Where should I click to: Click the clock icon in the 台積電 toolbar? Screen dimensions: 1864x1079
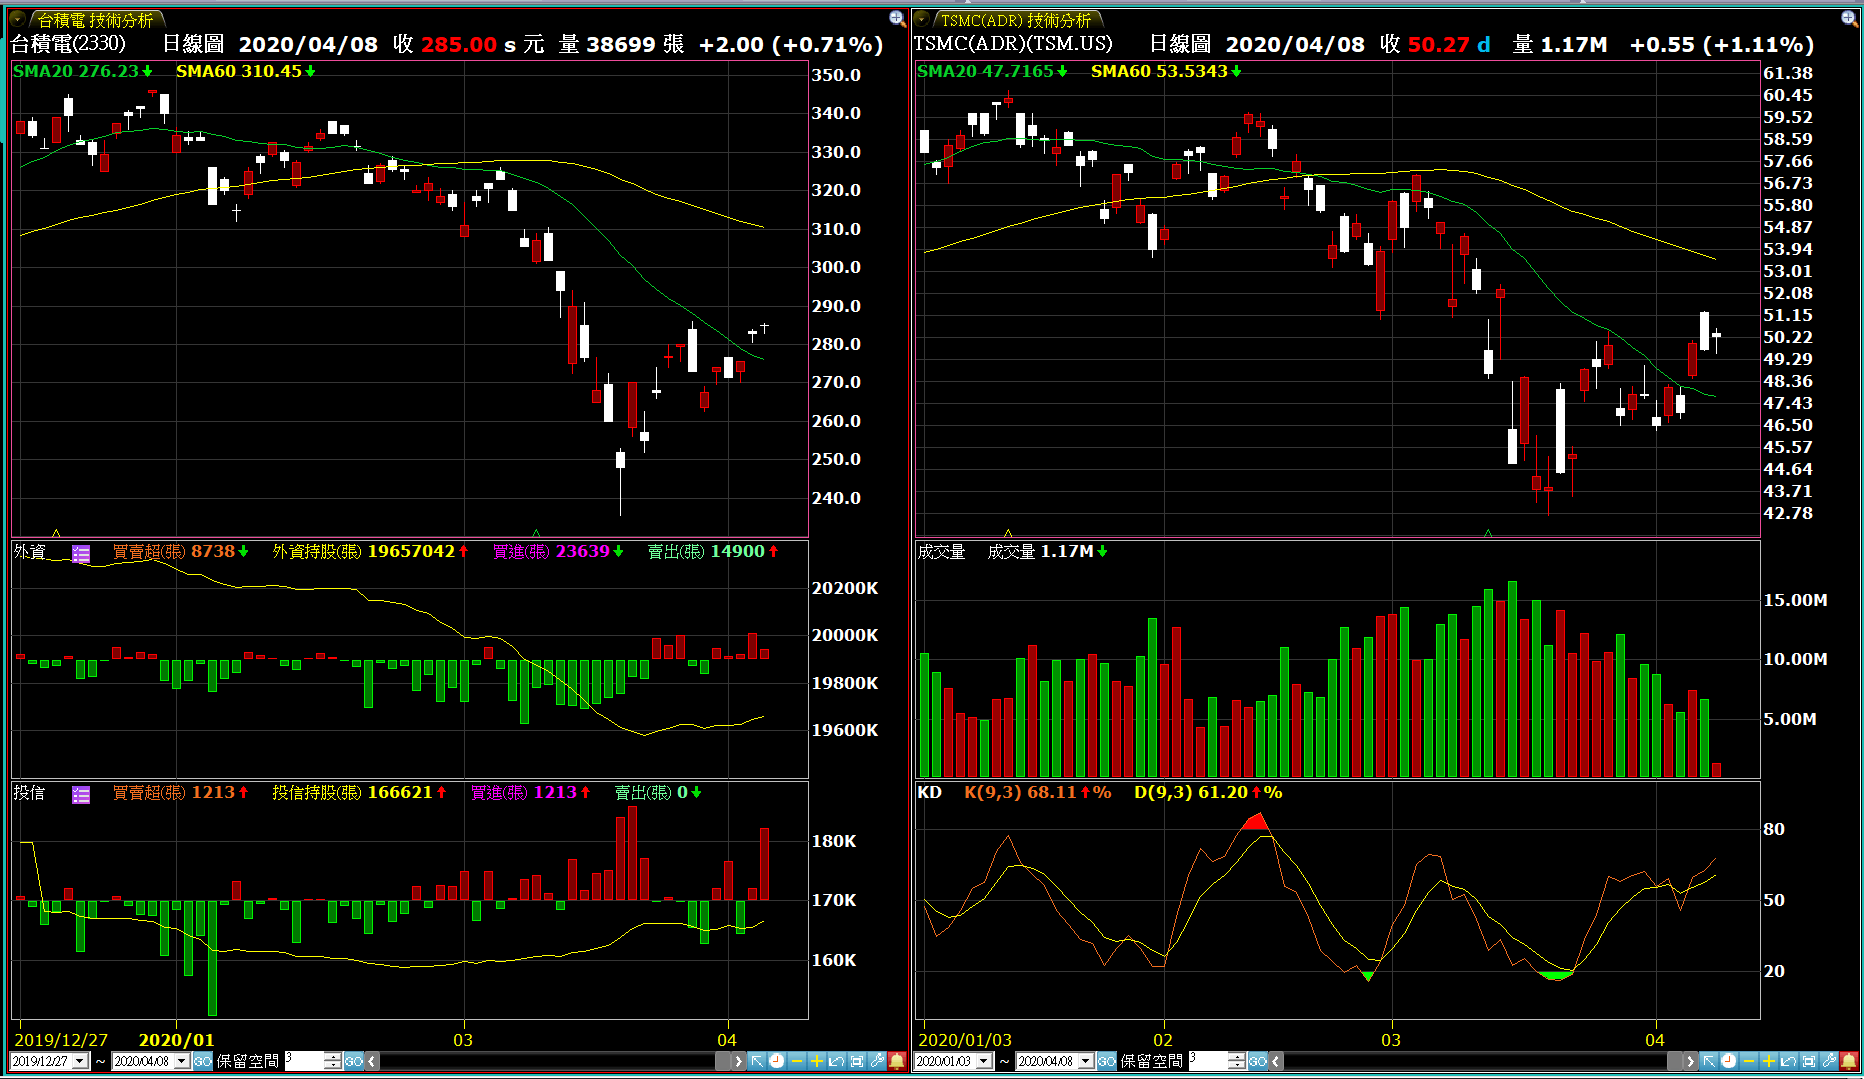777,1061
